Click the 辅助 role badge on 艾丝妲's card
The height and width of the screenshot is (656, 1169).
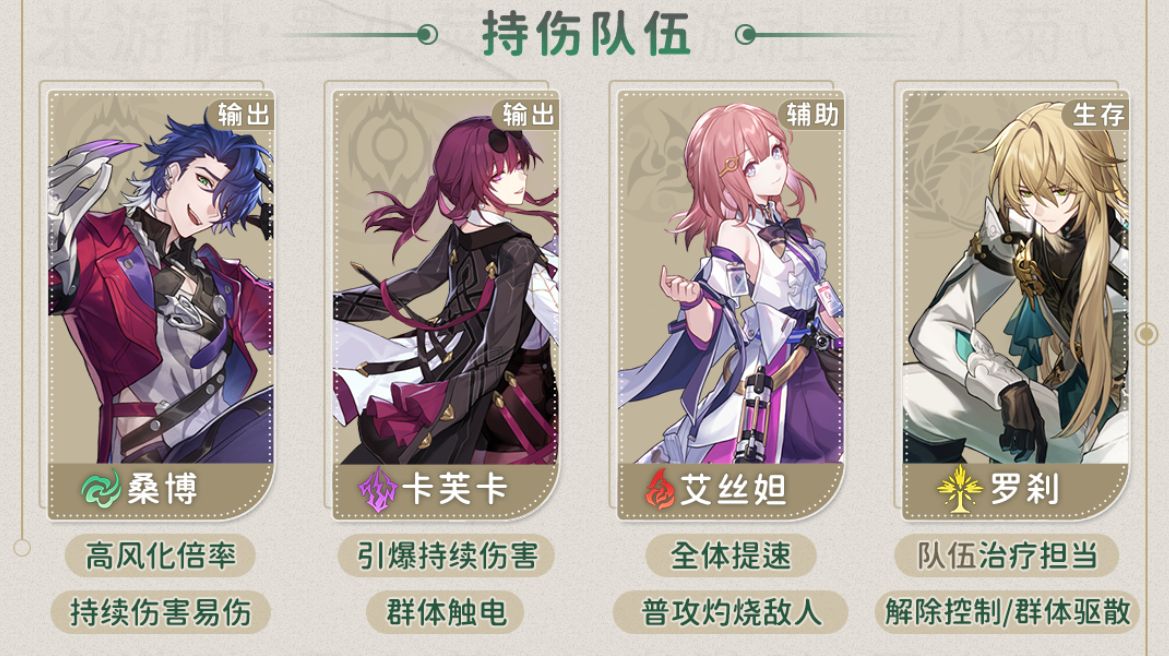812,115
